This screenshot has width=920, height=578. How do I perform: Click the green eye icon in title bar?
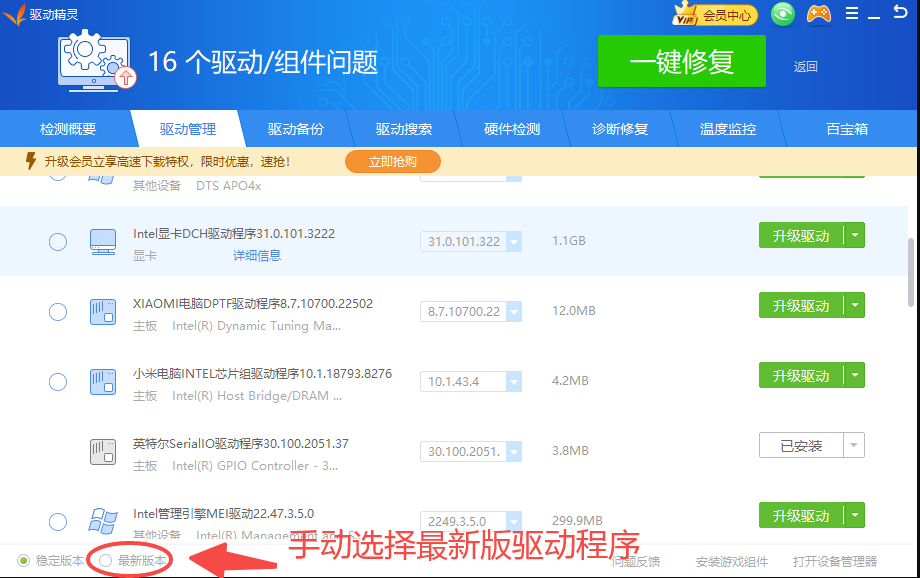coord(783,14)
